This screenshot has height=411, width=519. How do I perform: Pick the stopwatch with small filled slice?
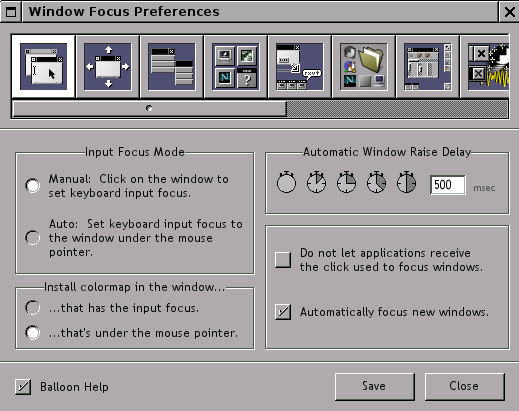(x=316, y=182)
